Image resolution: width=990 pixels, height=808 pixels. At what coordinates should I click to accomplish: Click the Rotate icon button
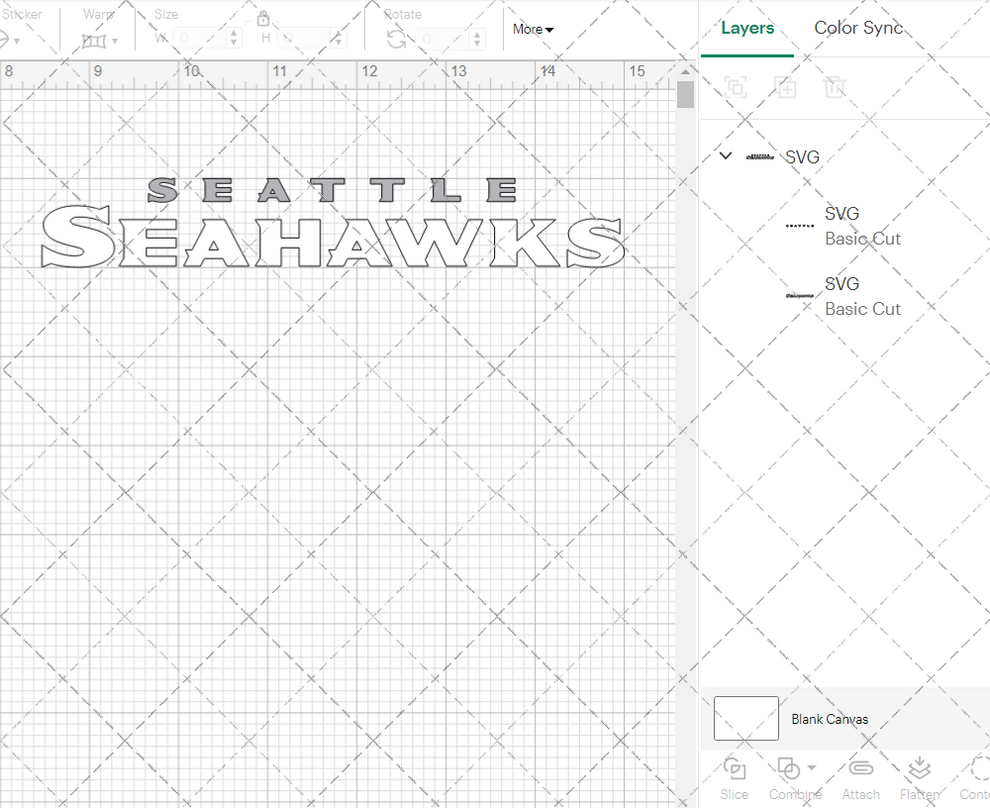[x=394, y=38]
